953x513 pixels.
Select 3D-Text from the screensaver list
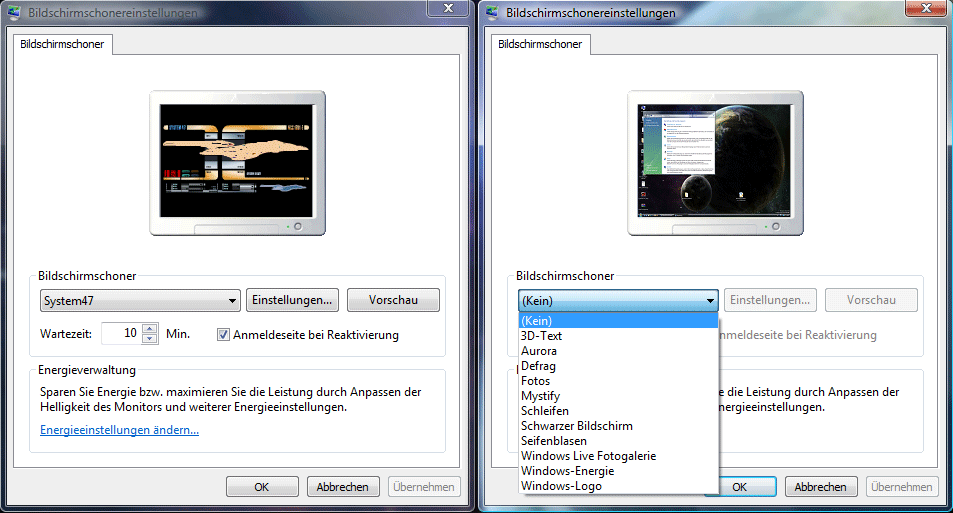[x=618, y=336]
